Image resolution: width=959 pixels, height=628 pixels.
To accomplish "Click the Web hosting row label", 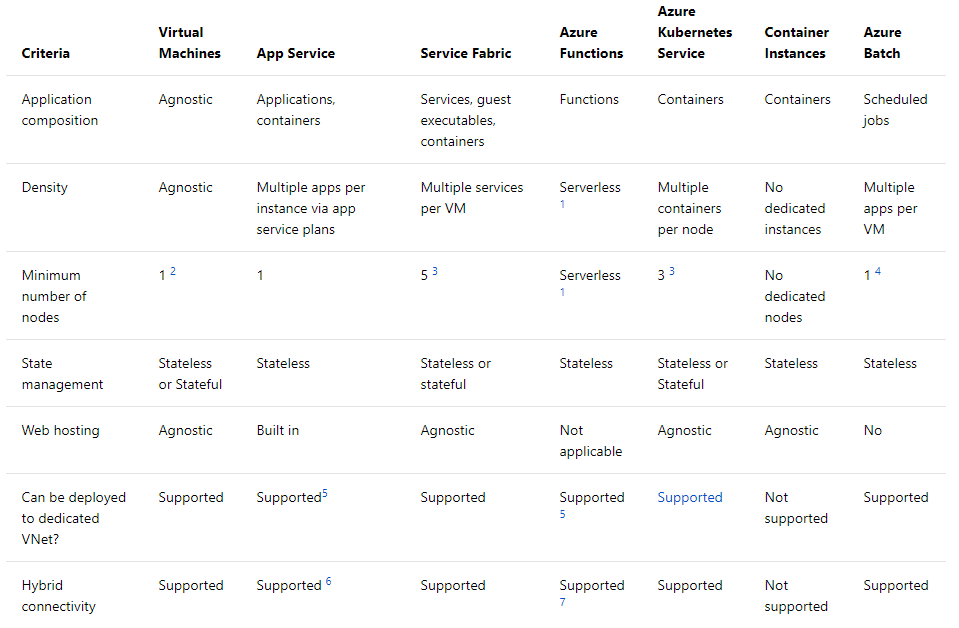I will click(x=61, y=430).
